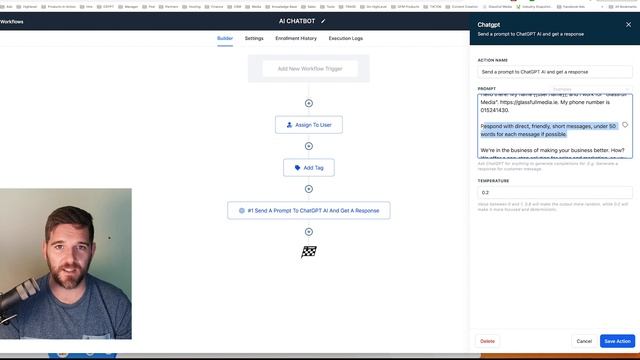Click the Save Action button
Image resolution: width=640 pixels, height=360 pixels.
tap(617, 341)
